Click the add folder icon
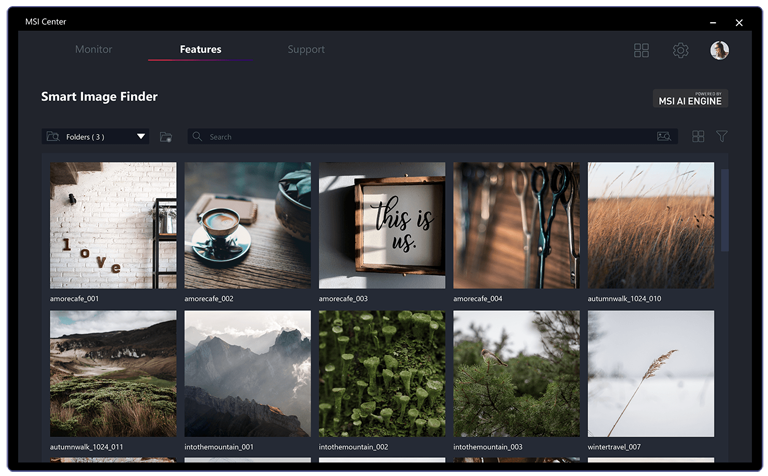 tap(166, 137)
